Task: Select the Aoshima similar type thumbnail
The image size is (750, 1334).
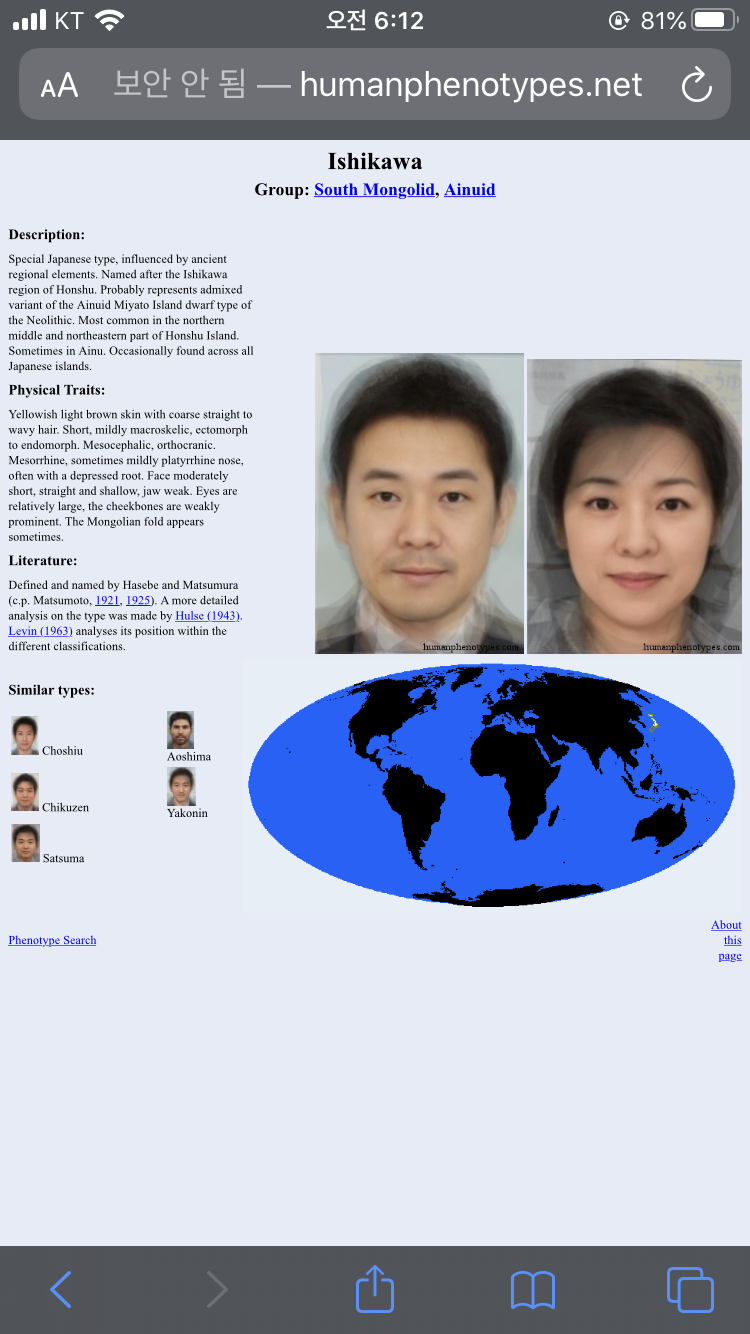Action: tap(181, 730)
